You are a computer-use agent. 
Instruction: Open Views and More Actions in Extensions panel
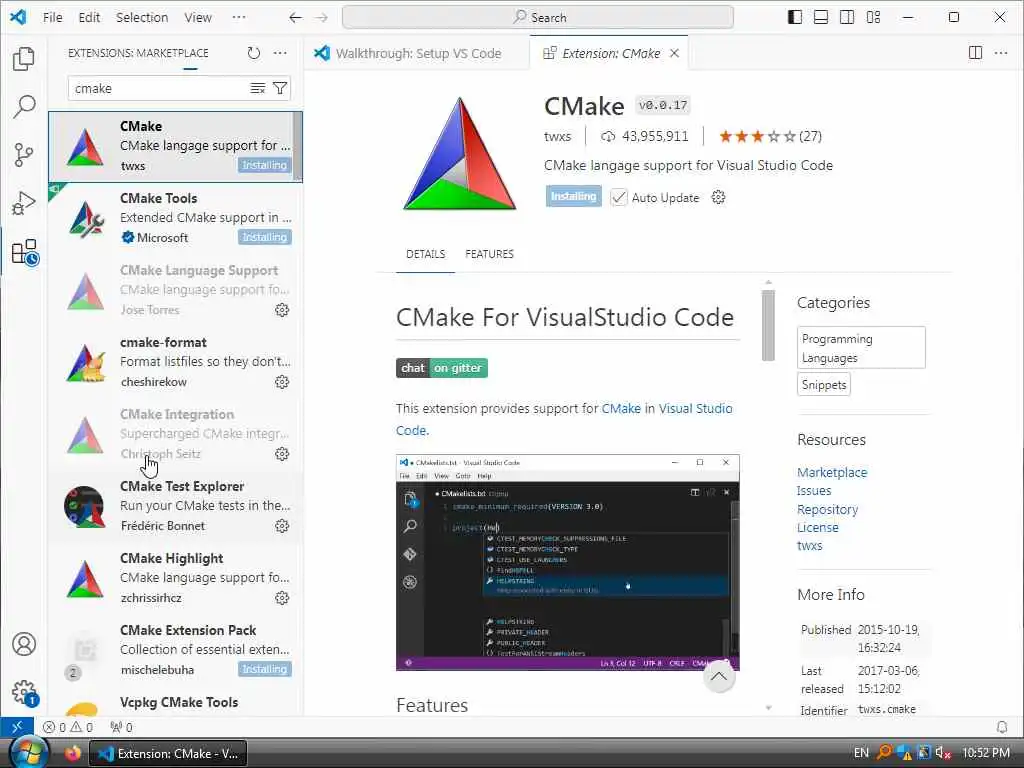click(x=280, y=53)
